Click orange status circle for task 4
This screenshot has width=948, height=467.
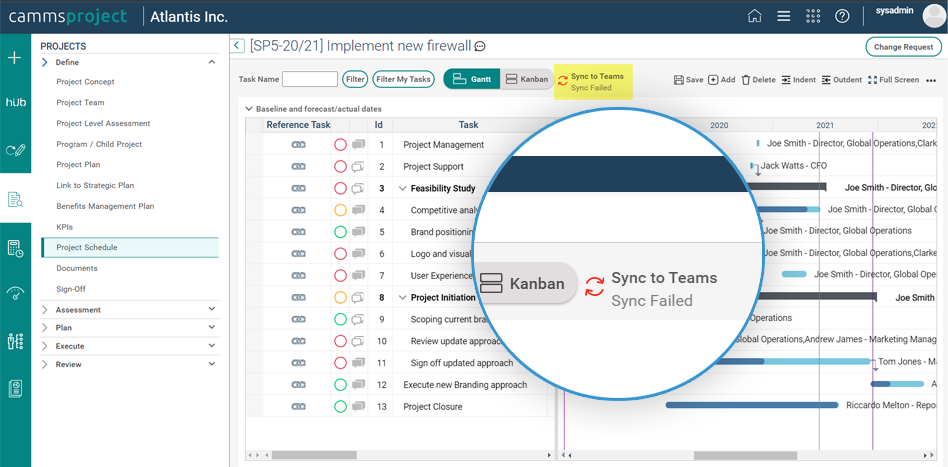[x=340, y=210]
